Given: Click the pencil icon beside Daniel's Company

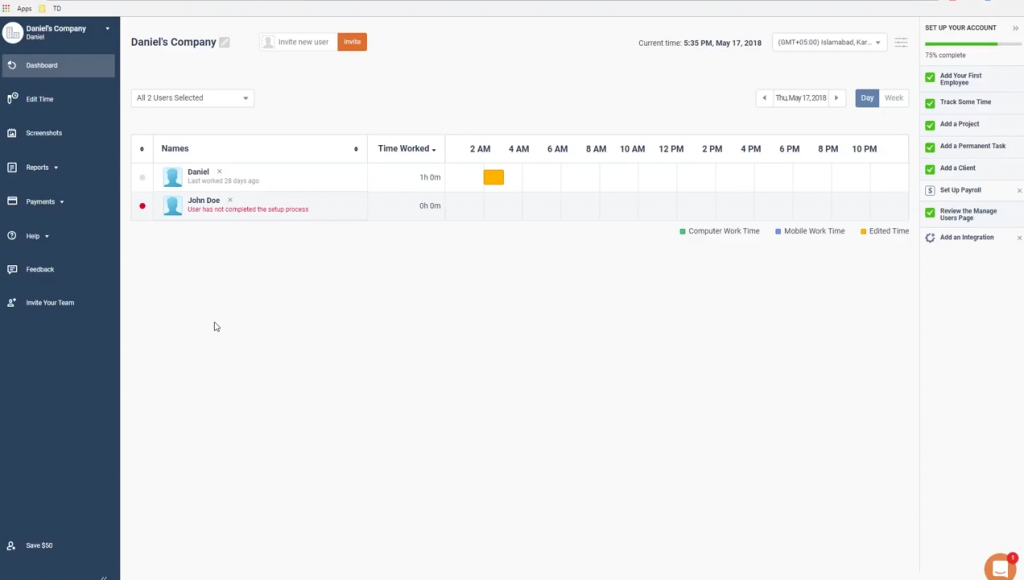Looking at the screenshot, I should (225, 42).
